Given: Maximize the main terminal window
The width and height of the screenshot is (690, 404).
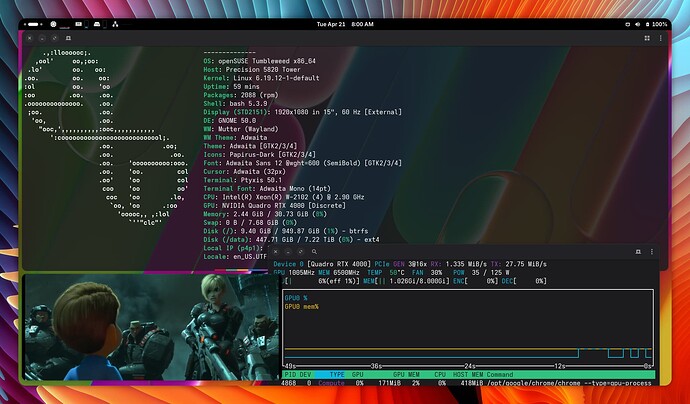Looking at the screenshot, I should (55, 38).
